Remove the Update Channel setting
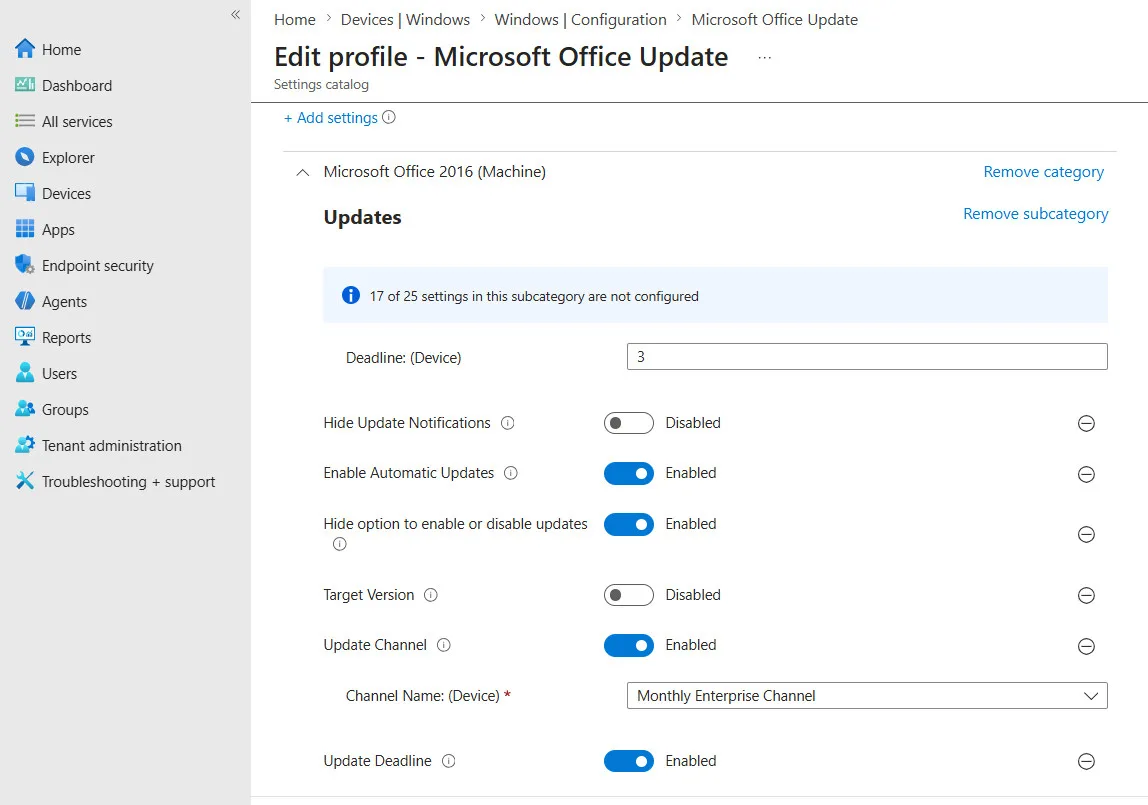 1086,646
